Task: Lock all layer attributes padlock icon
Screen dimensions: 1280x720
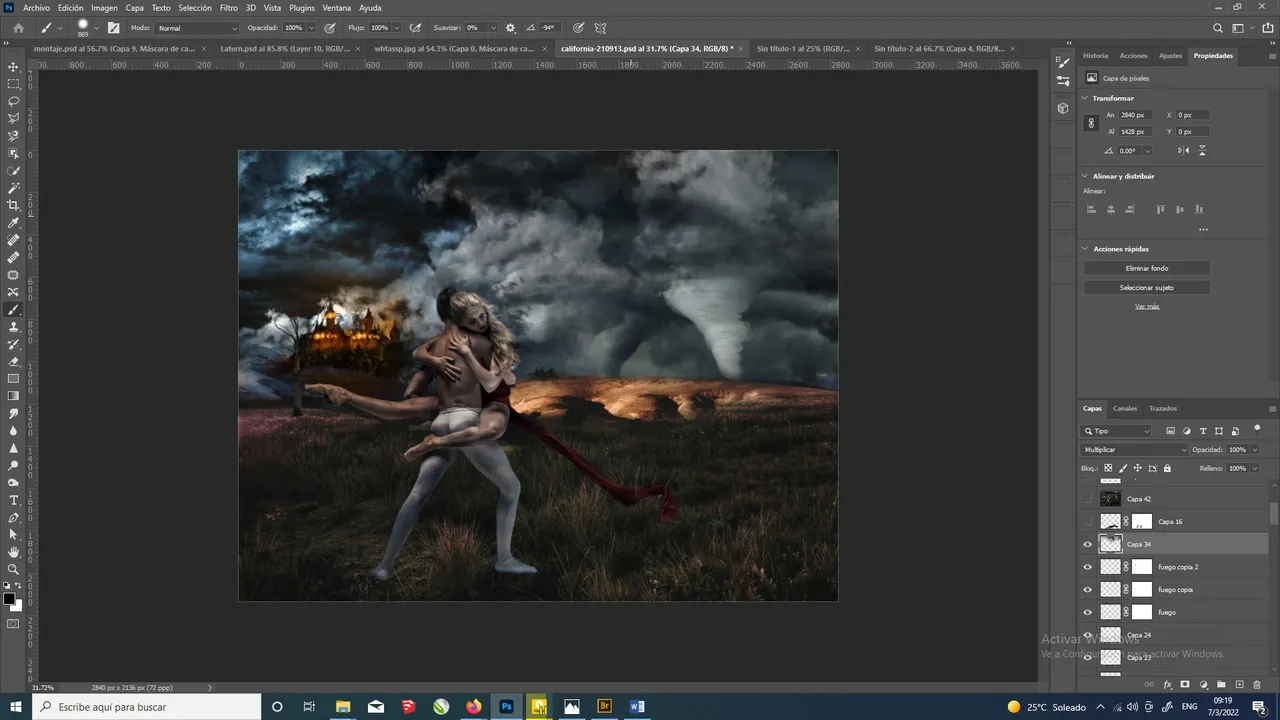Action: click(x=1167, y=468)
